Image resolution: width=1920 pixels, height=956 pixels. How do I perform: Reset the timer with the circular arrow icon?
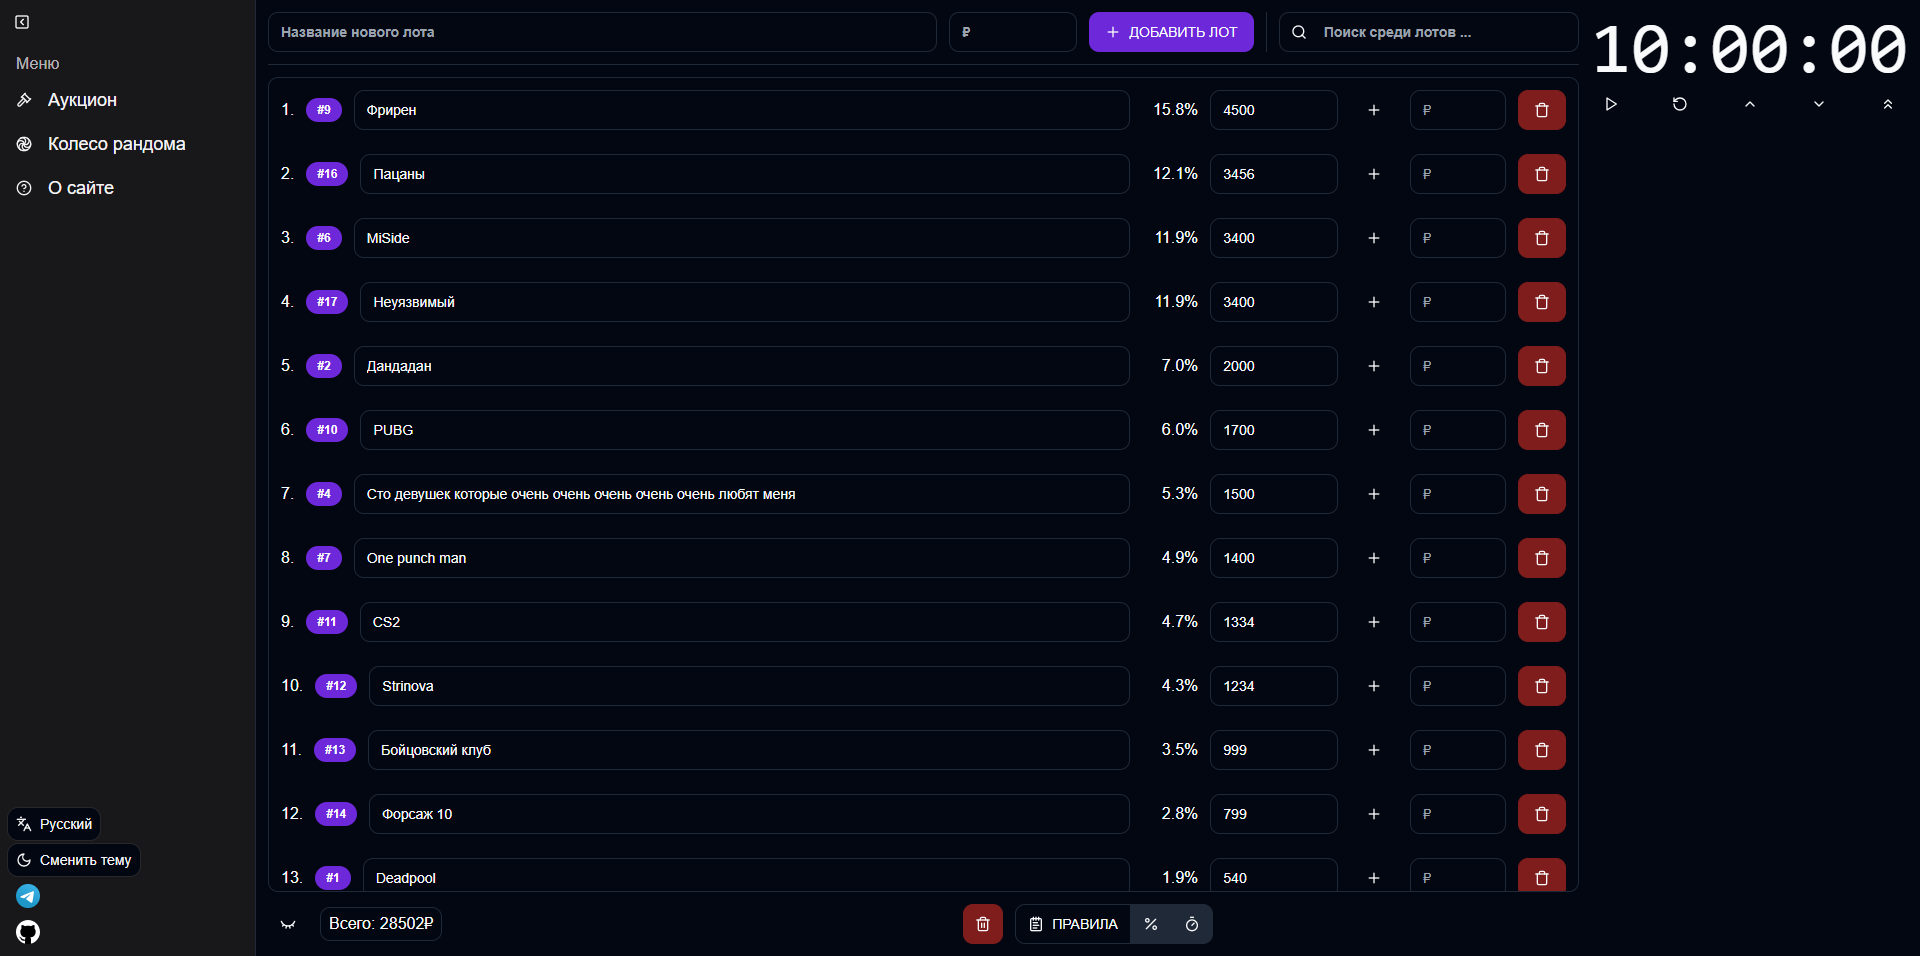[x=1680, y=104]
